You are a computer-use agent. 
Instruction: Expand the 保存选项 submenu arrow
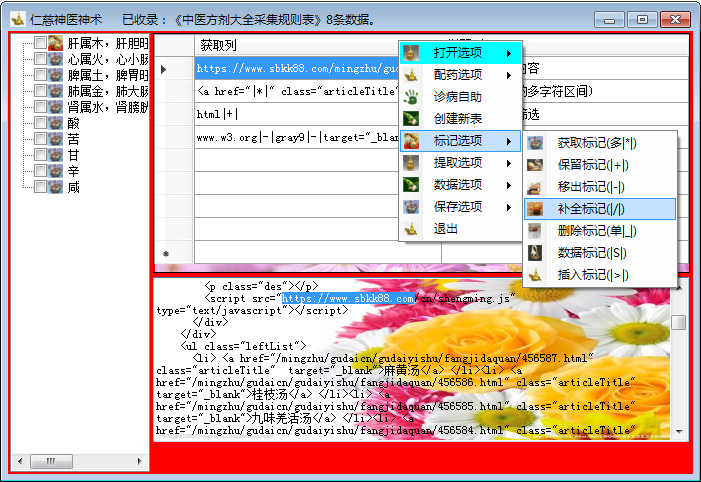509,207
